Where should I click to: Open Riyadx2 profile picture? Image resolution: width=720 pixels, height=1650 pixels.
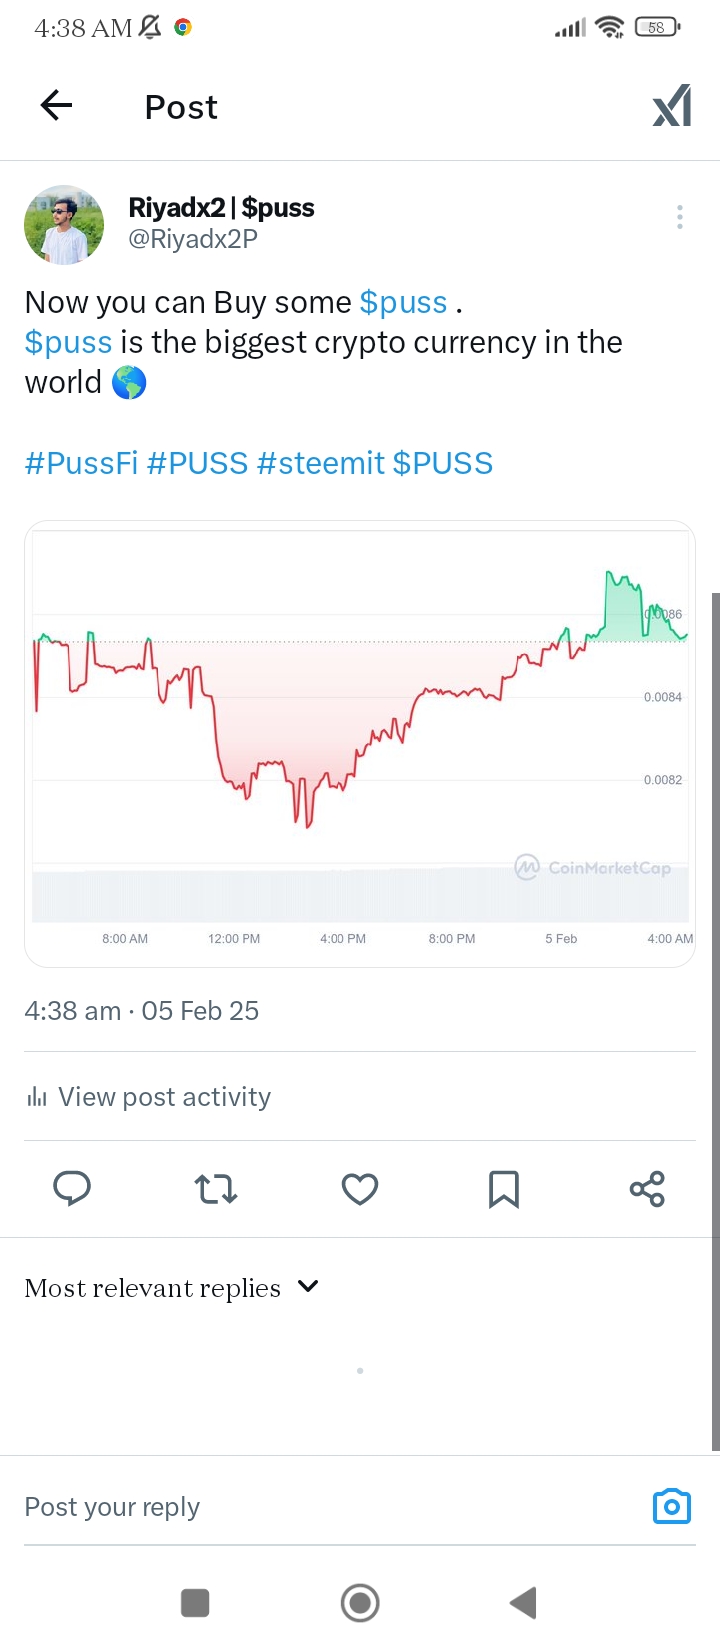pyautogui.click(x=64, y=225)
